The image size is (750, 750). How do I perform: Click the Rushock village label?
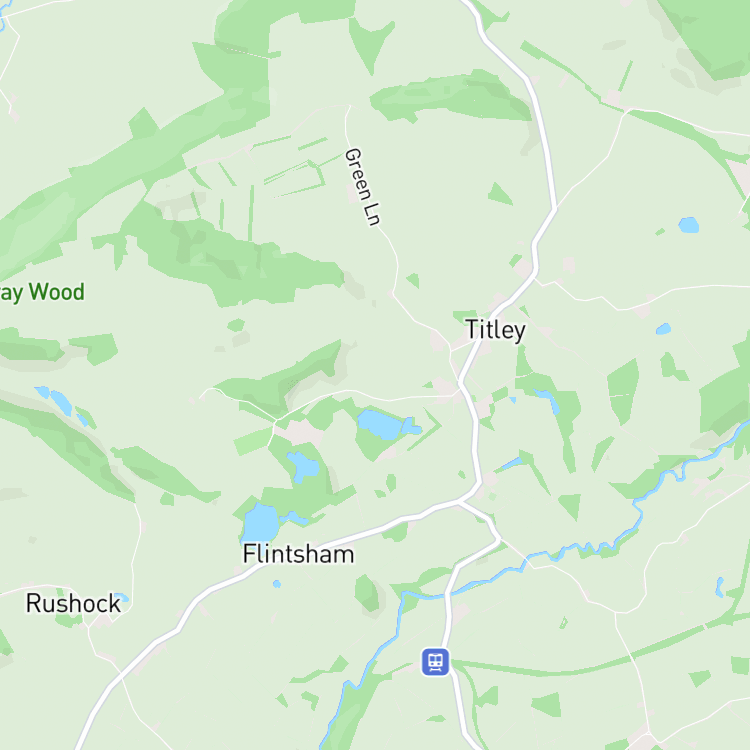pos(73,603)
